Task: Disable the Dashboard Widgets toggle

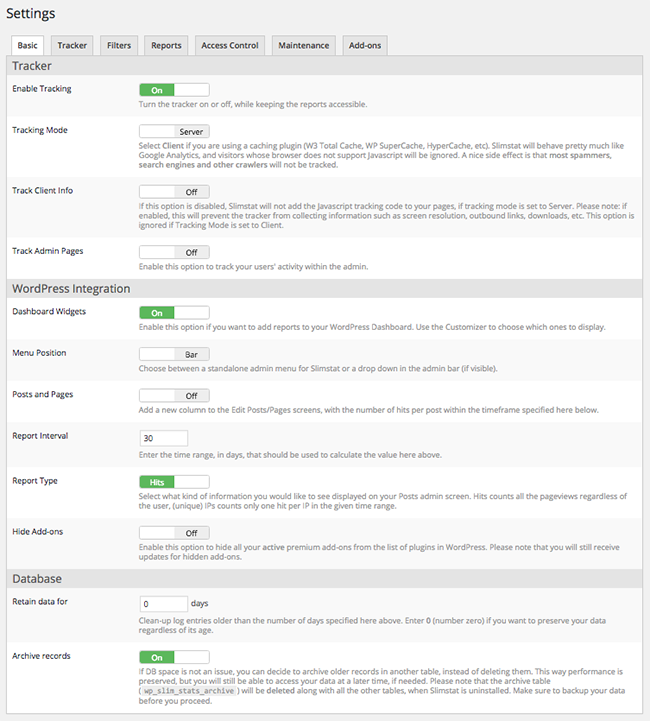Action: pyautogui.click(x=174, y=312)
